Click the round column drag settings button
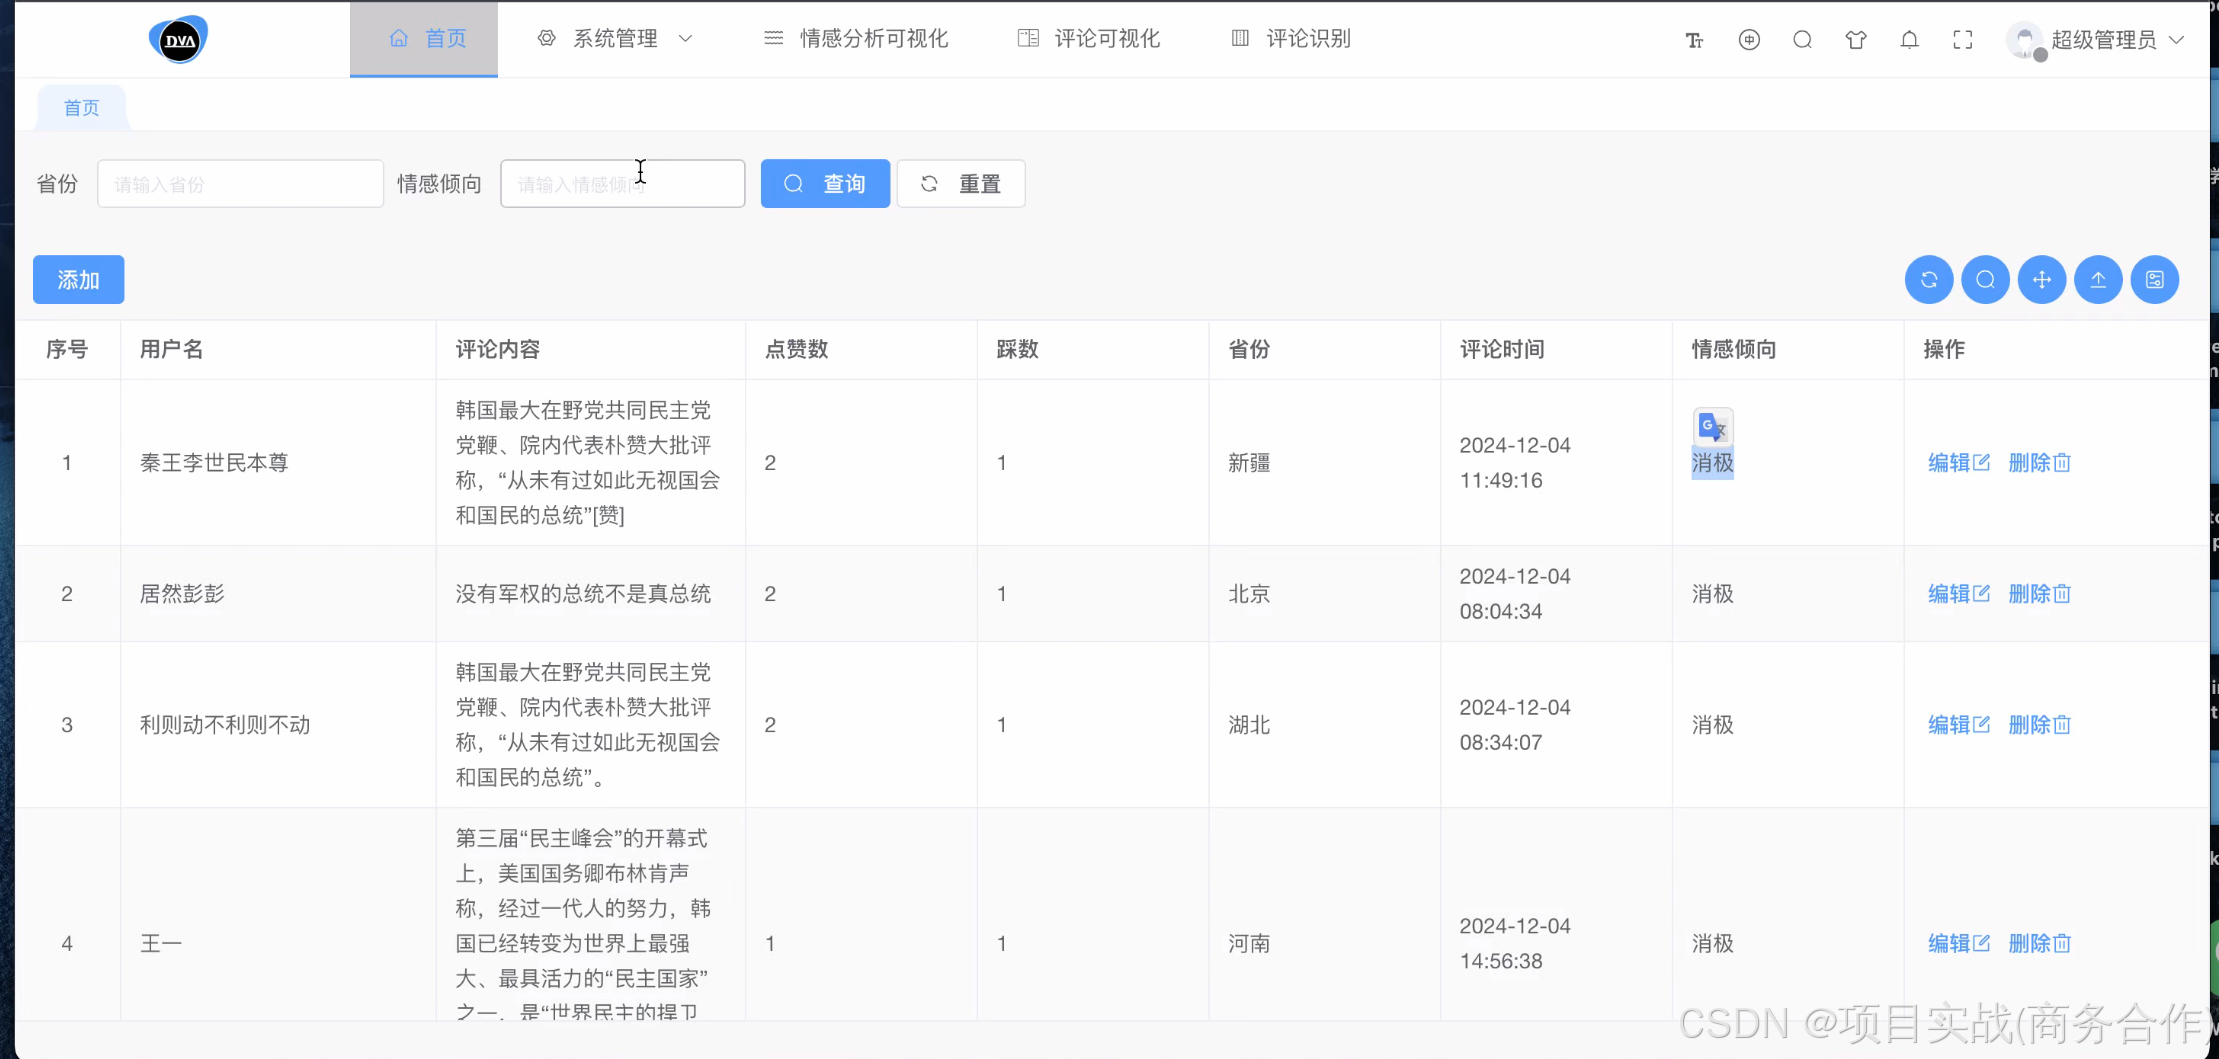This screenshot has width=2219, height=1059. tap(2041, 280)
